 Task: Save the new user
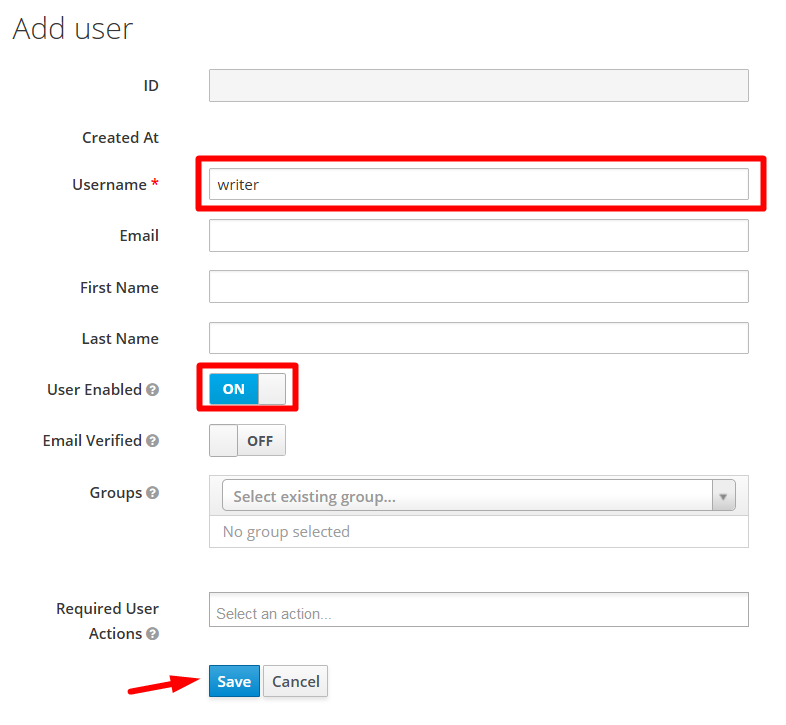click(234, 681)
